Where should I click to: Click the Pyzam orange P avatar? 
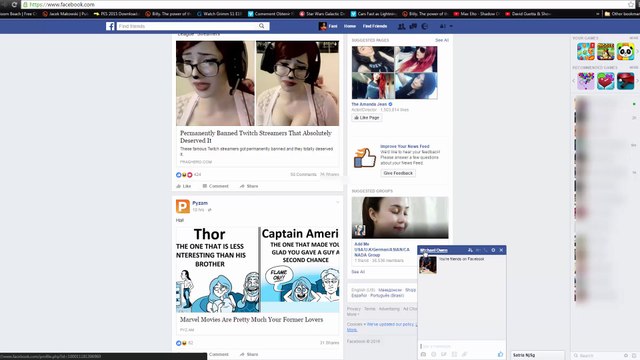tap(183, 206)
